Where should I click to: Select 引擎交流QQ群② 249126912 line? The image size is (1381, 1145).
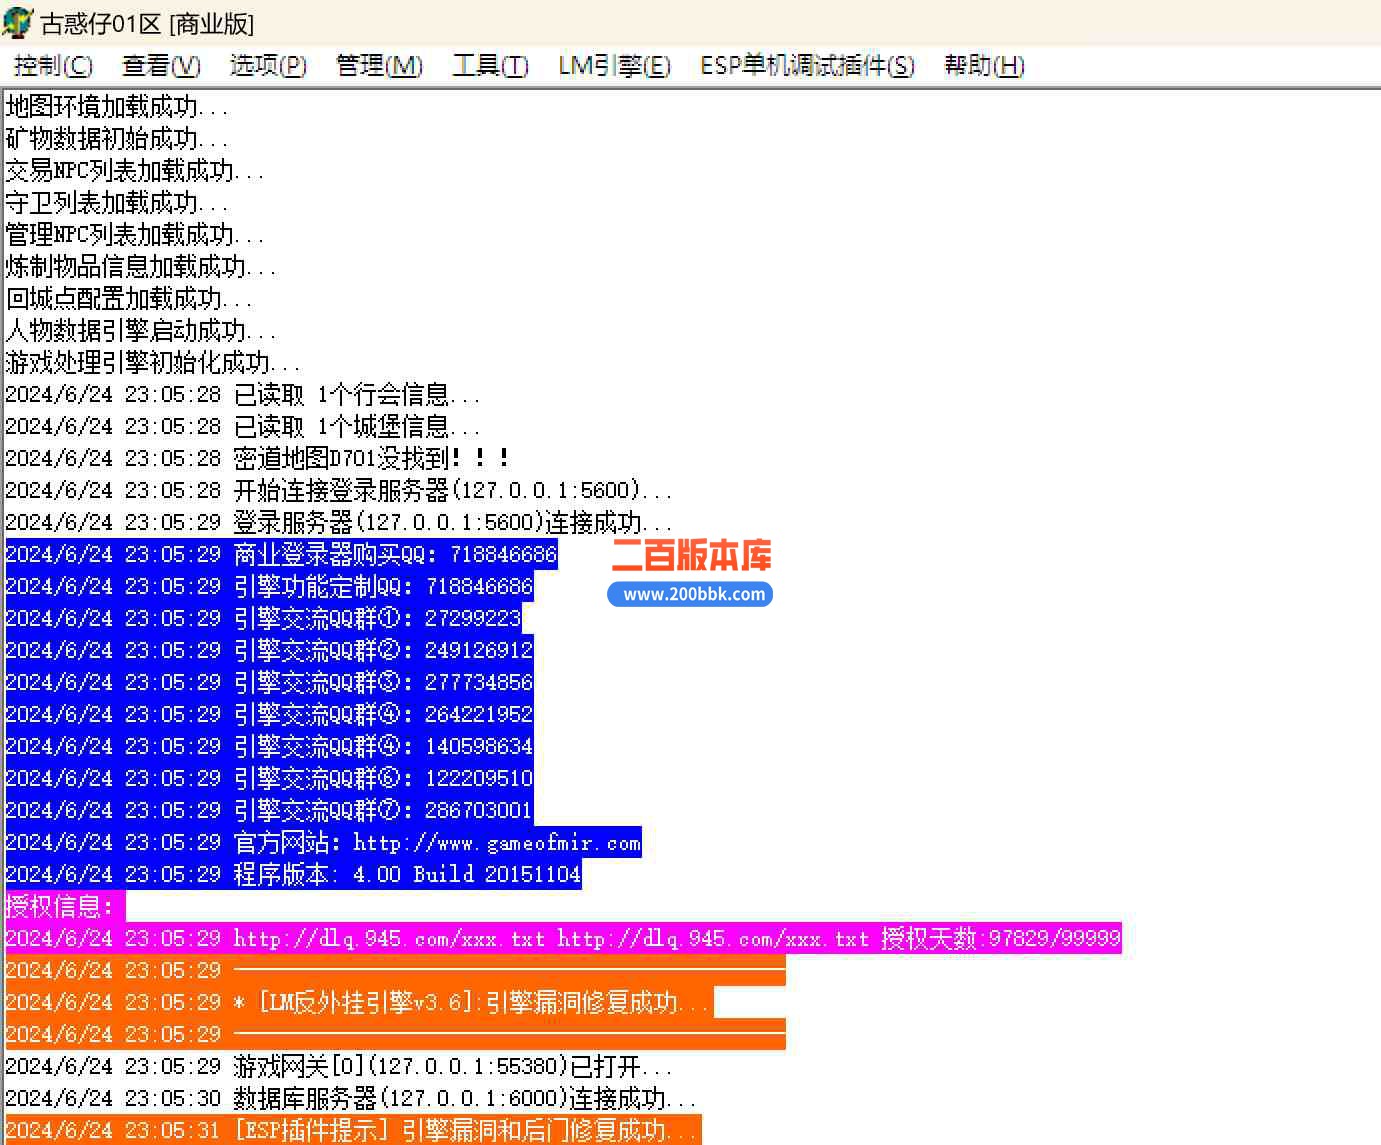pyautogui.click(x=269, y=650)
